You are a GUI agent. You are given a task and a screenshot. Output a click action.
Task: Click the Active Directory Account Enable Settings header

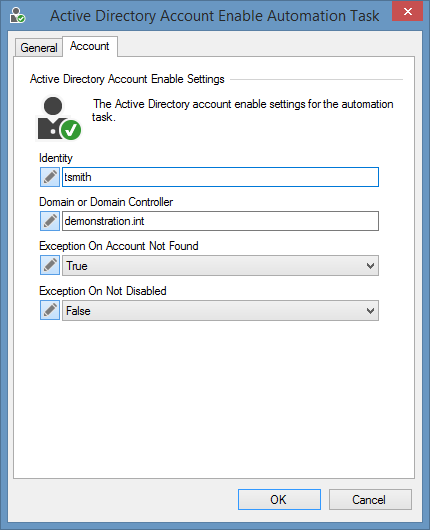127,79
